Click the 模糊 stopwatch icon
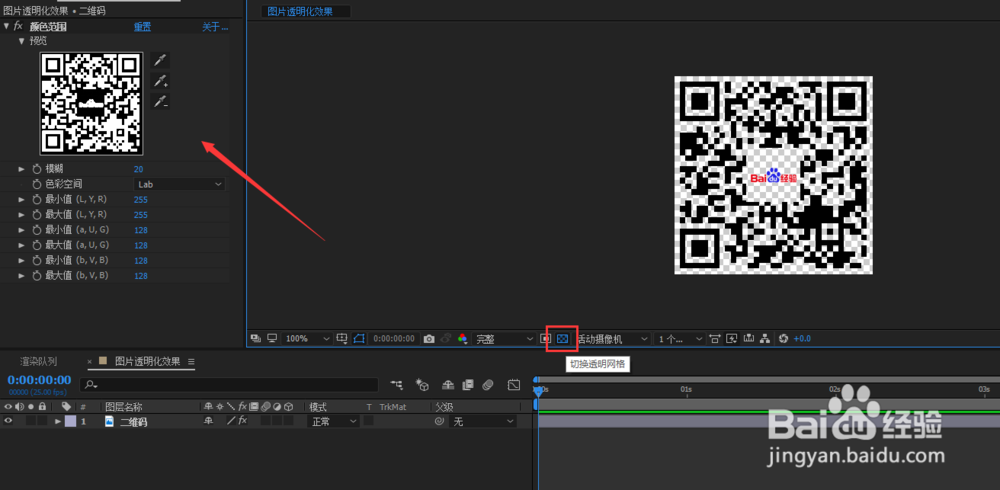 [36, 168]
